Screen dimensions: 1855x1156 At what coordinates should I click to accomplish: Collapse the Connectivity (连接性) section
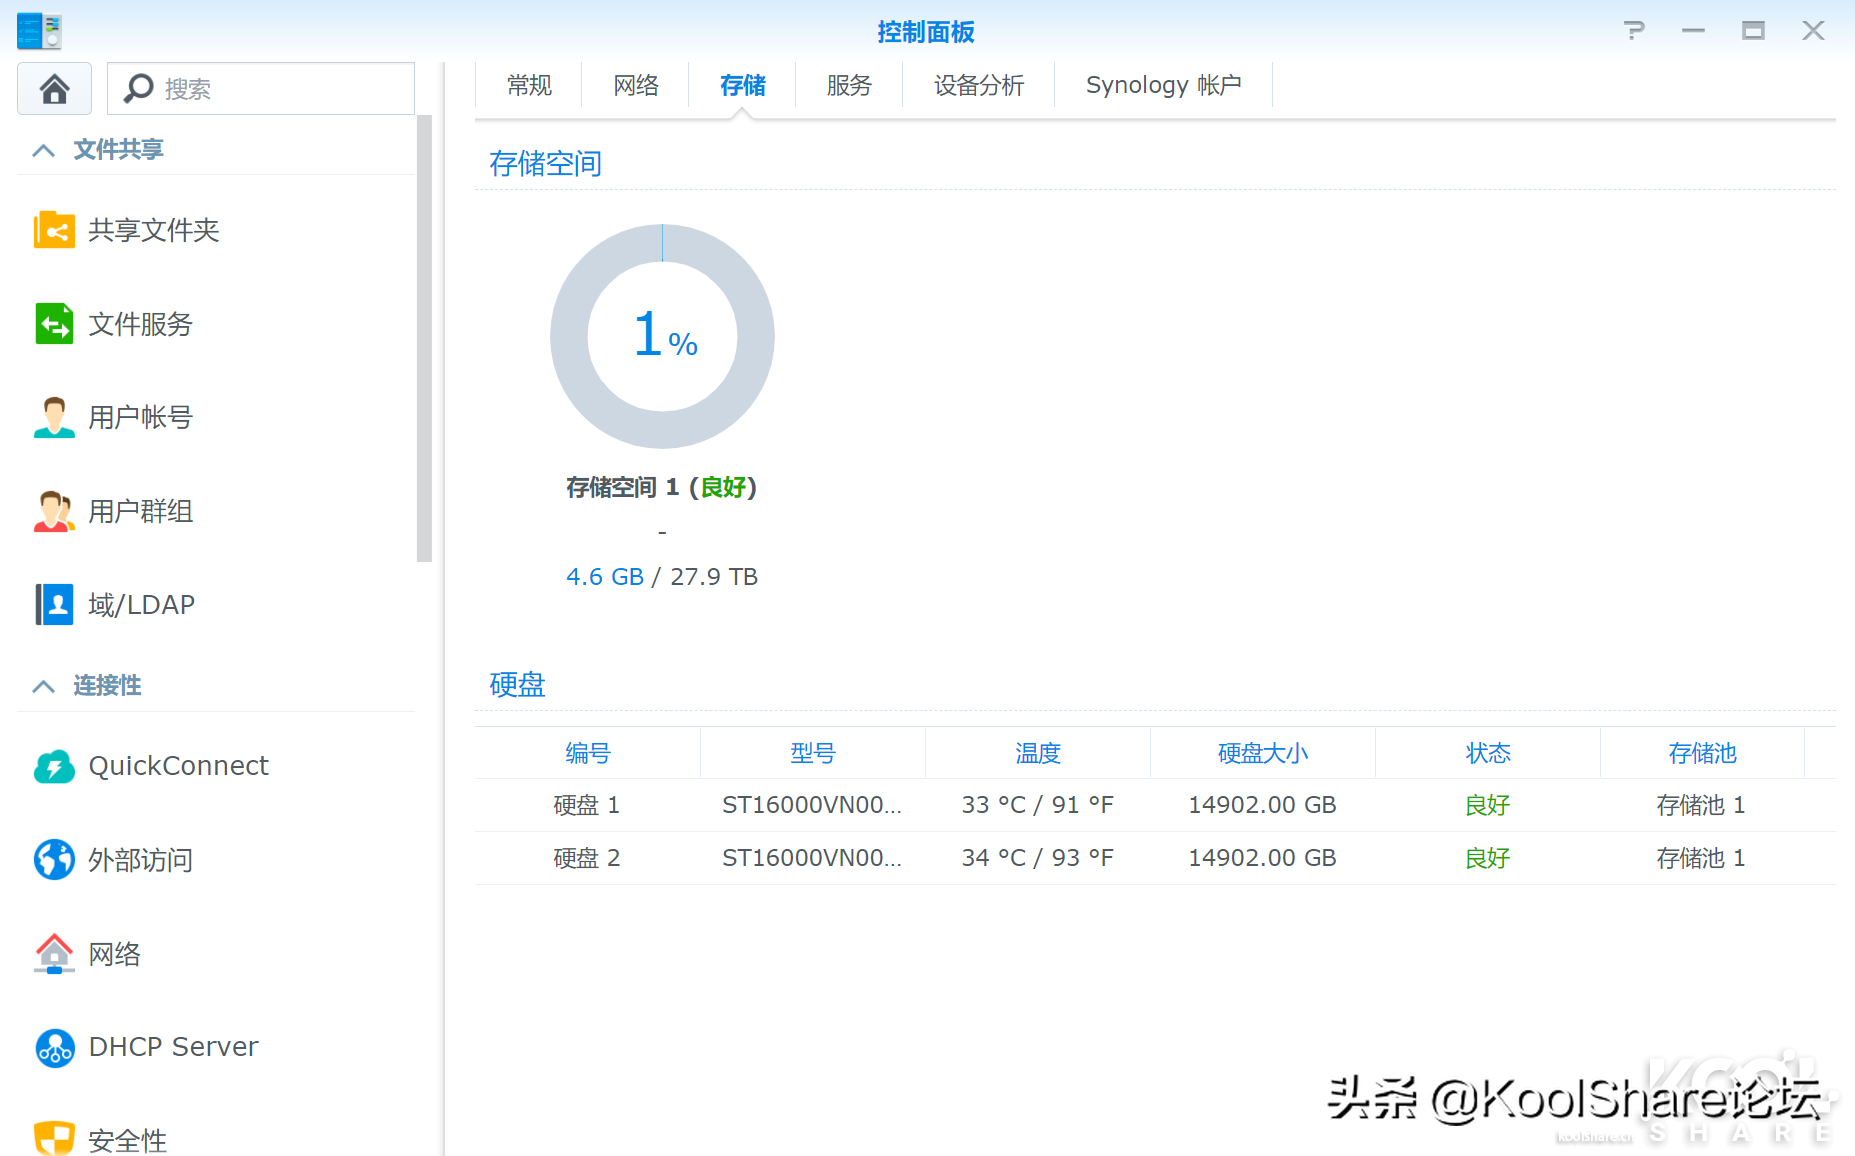(x=43, y=686)
